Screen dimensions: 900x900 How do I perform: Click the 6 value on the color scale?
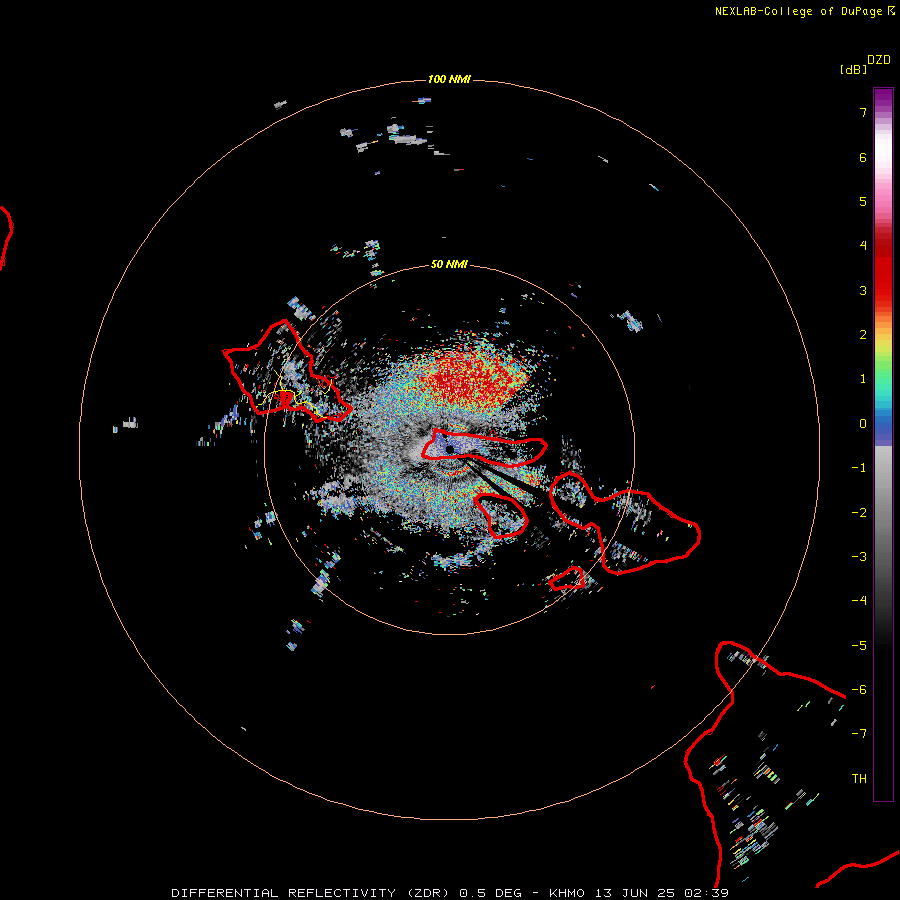(x=863, y=157)
